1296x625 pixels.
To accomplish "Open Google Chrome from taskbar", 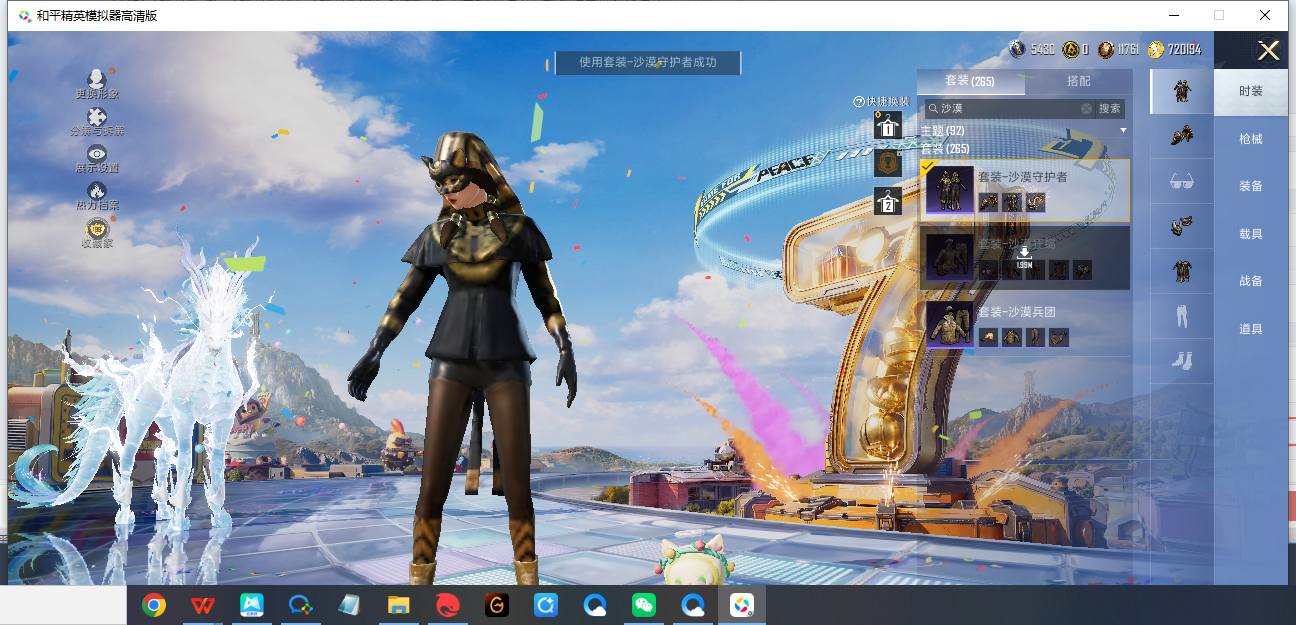I will pos(153,605).
